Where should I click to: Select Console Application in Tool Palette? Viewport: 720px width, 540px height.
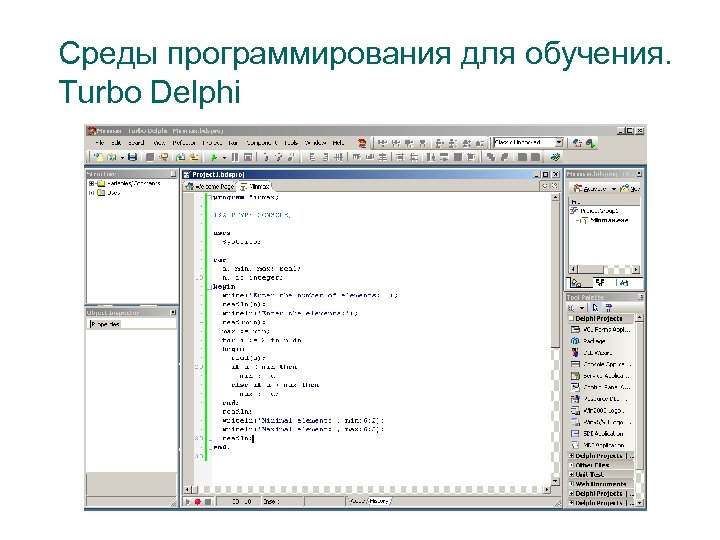[x=601, y=364]
